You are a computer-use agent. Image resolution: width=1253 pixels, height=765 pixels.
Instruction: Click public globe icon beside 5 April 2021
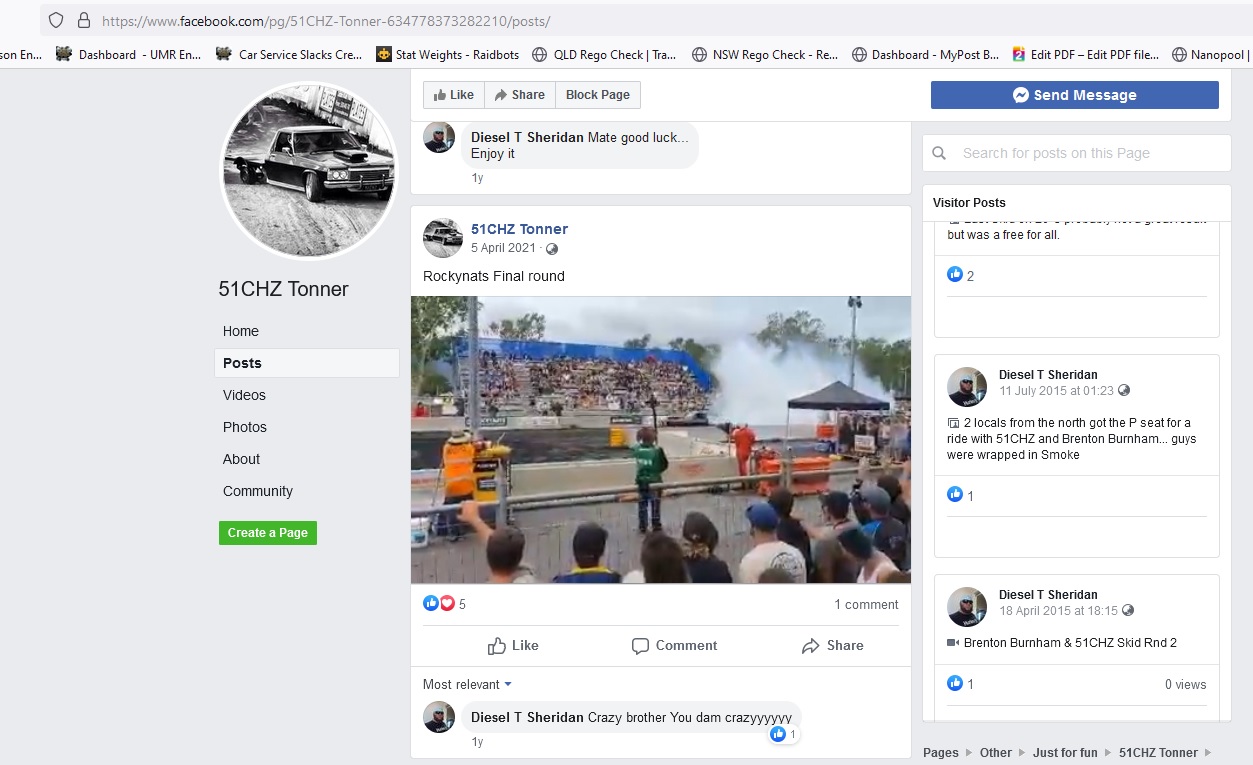tap(552, 249)
